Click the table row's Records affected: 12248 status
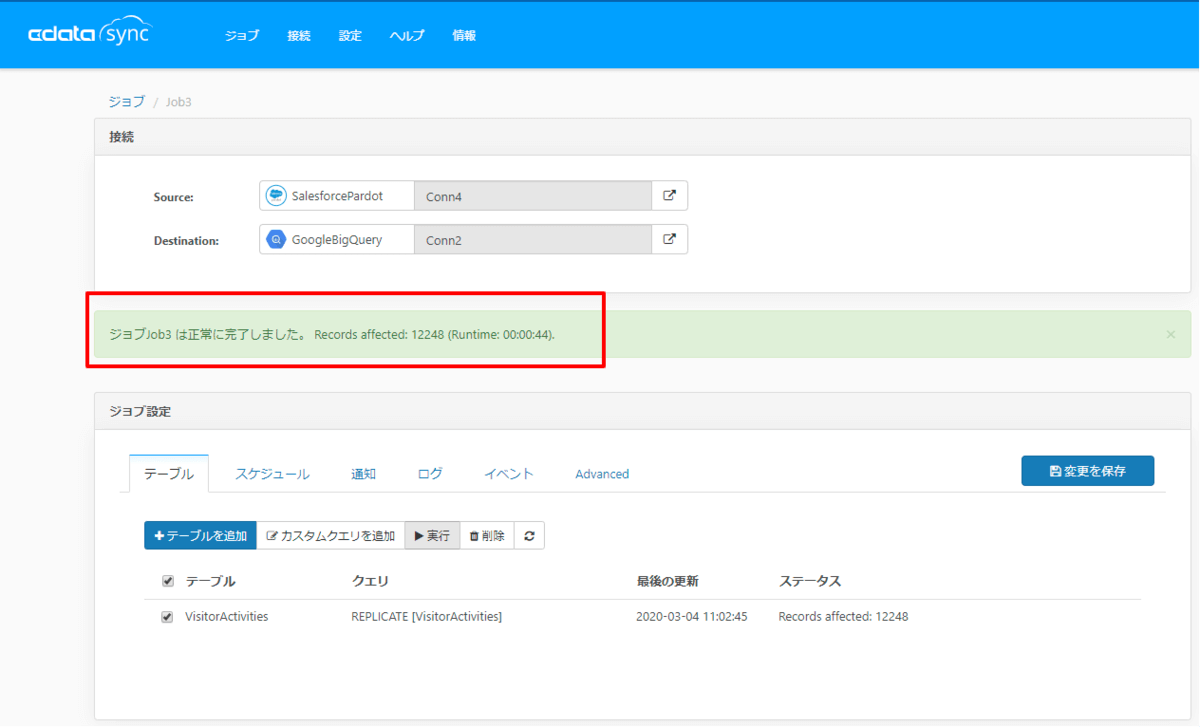Screen dimensions: 1200x727 (x=843, y=617)
